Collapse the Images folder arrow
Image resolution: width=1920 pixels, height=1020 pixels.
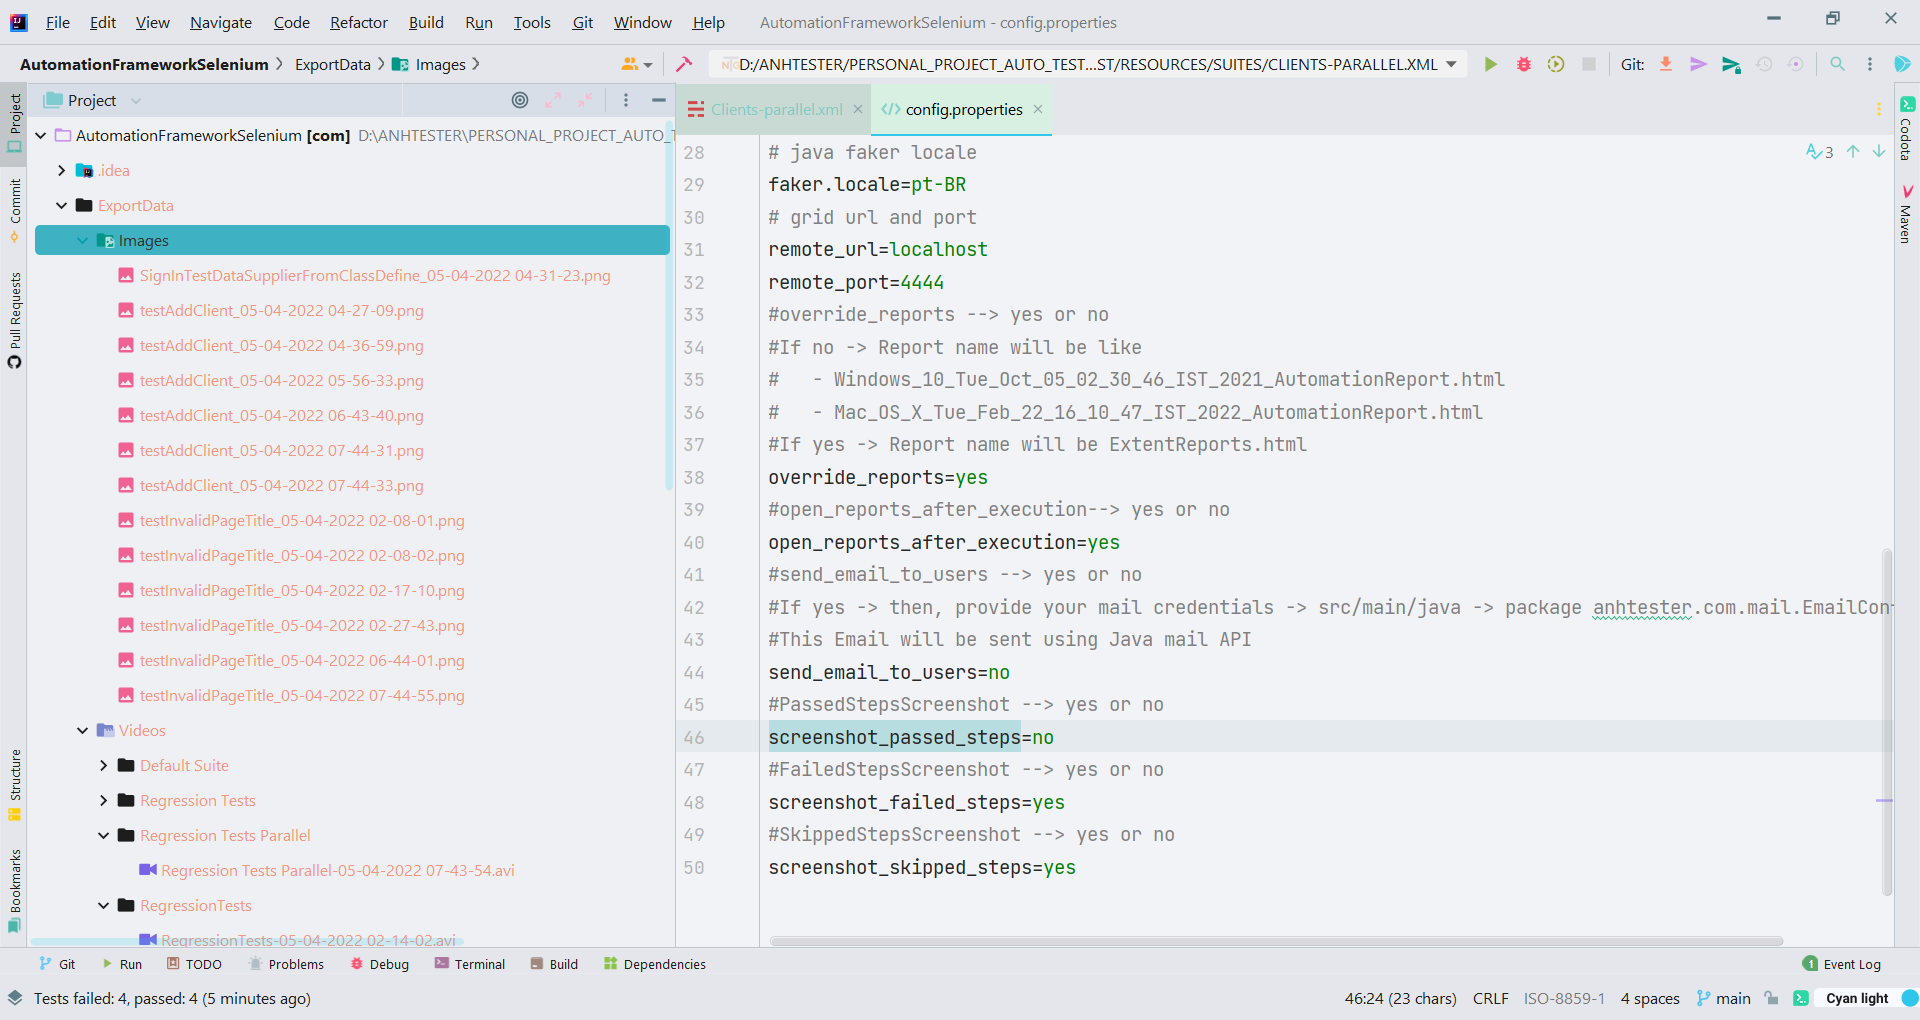[x=83, y=240]
